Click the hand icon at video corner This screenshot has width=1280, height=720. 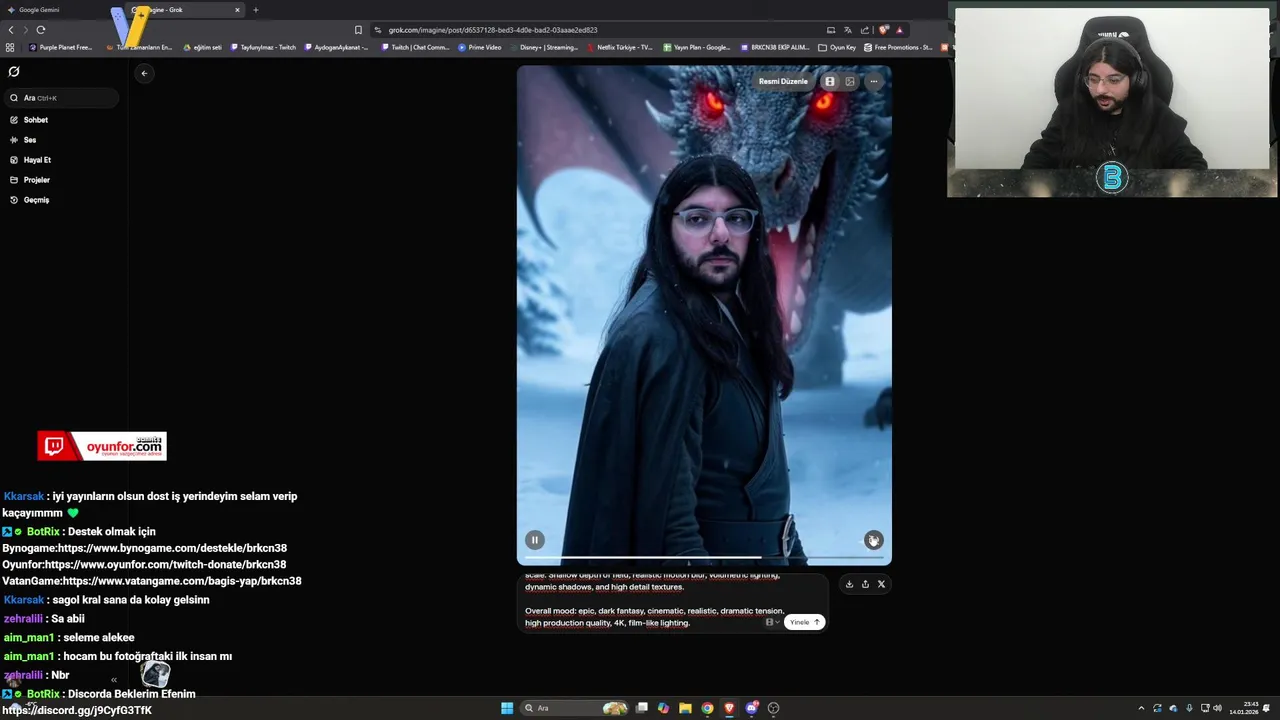873,540
